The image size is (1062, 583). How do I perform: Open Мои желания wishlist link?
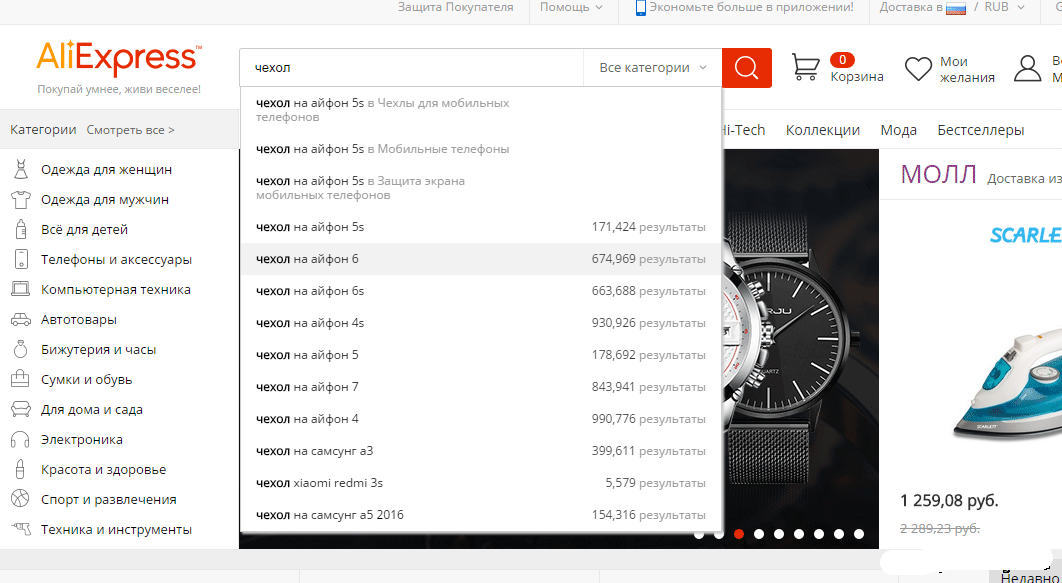(967, 70)
